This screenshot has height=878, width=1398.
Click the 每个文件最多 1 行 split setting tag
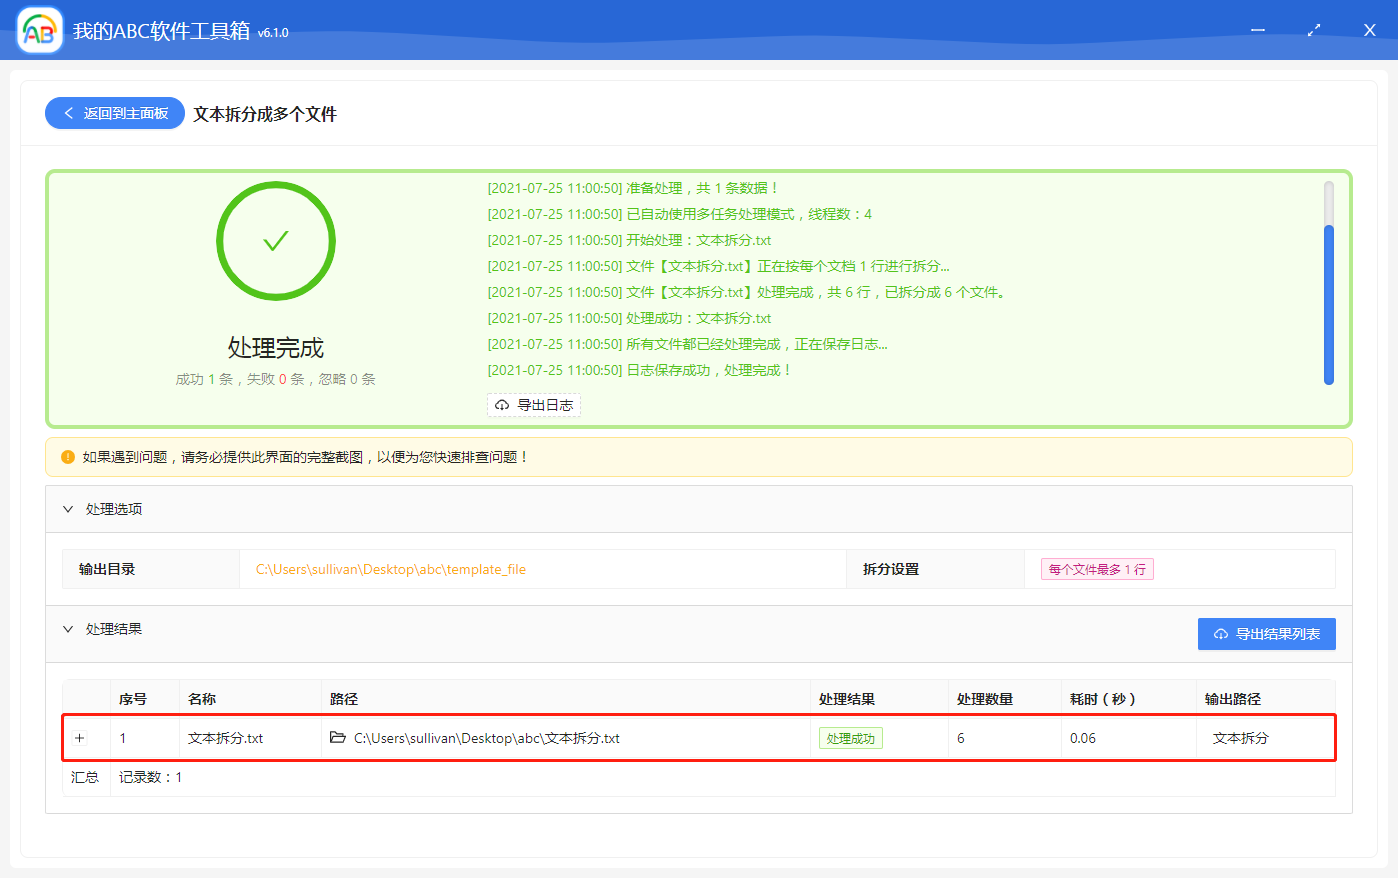(x=1097, y=568)
